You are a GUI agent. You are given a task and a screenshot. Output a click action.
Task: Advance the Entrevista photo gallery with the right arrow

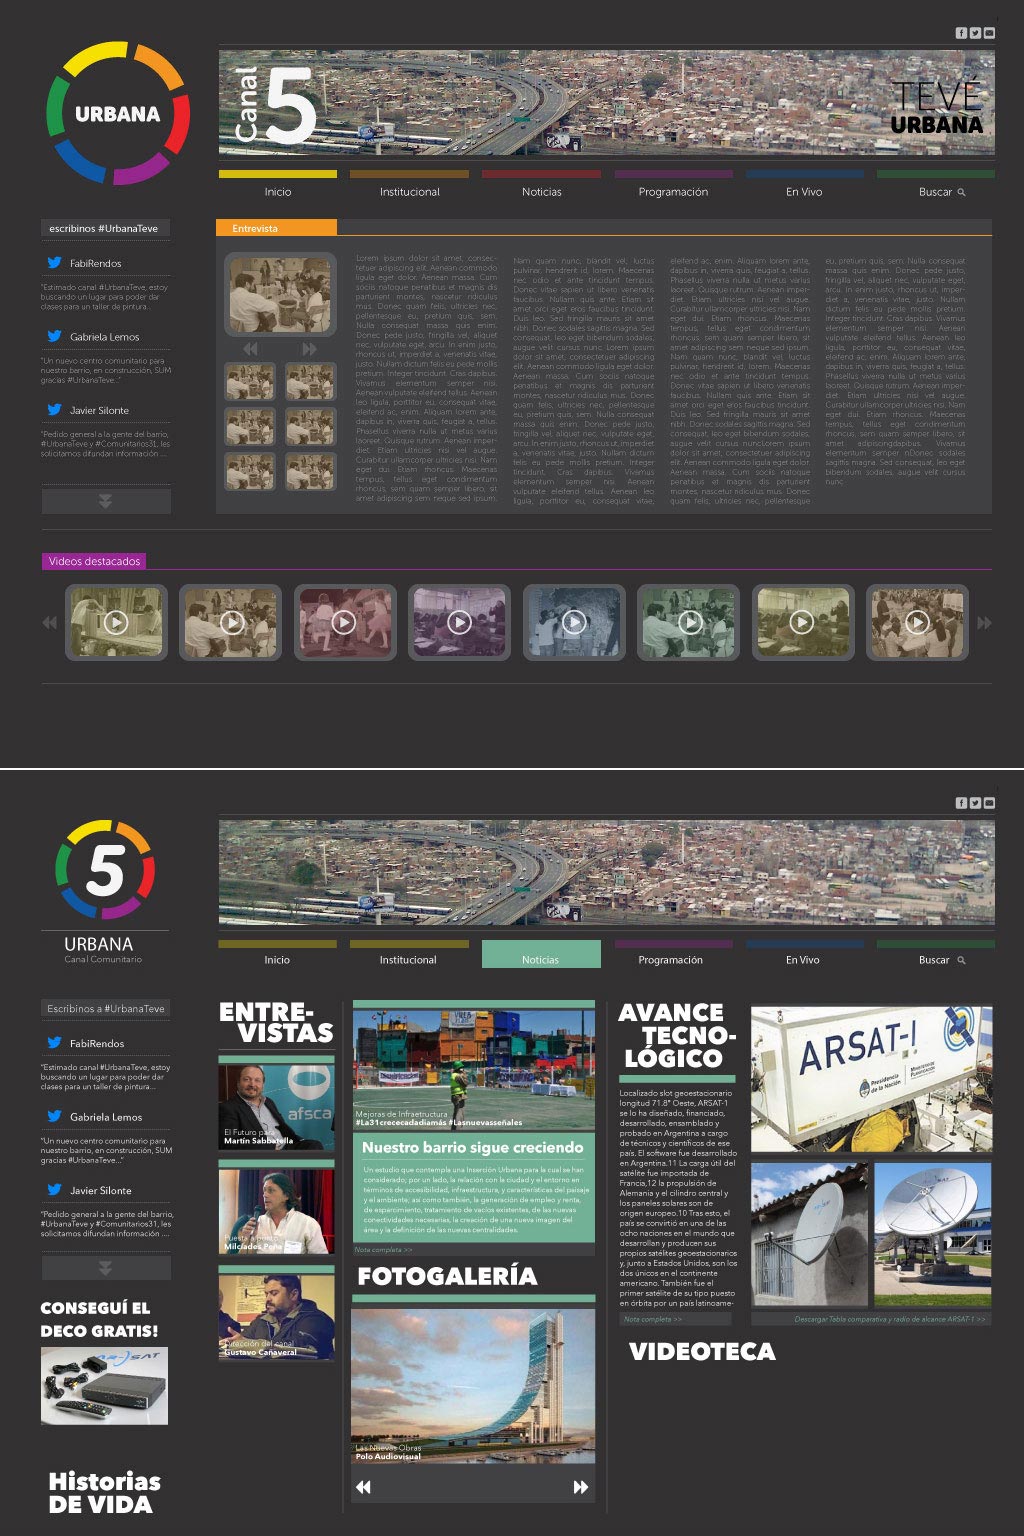coord(309,349)
